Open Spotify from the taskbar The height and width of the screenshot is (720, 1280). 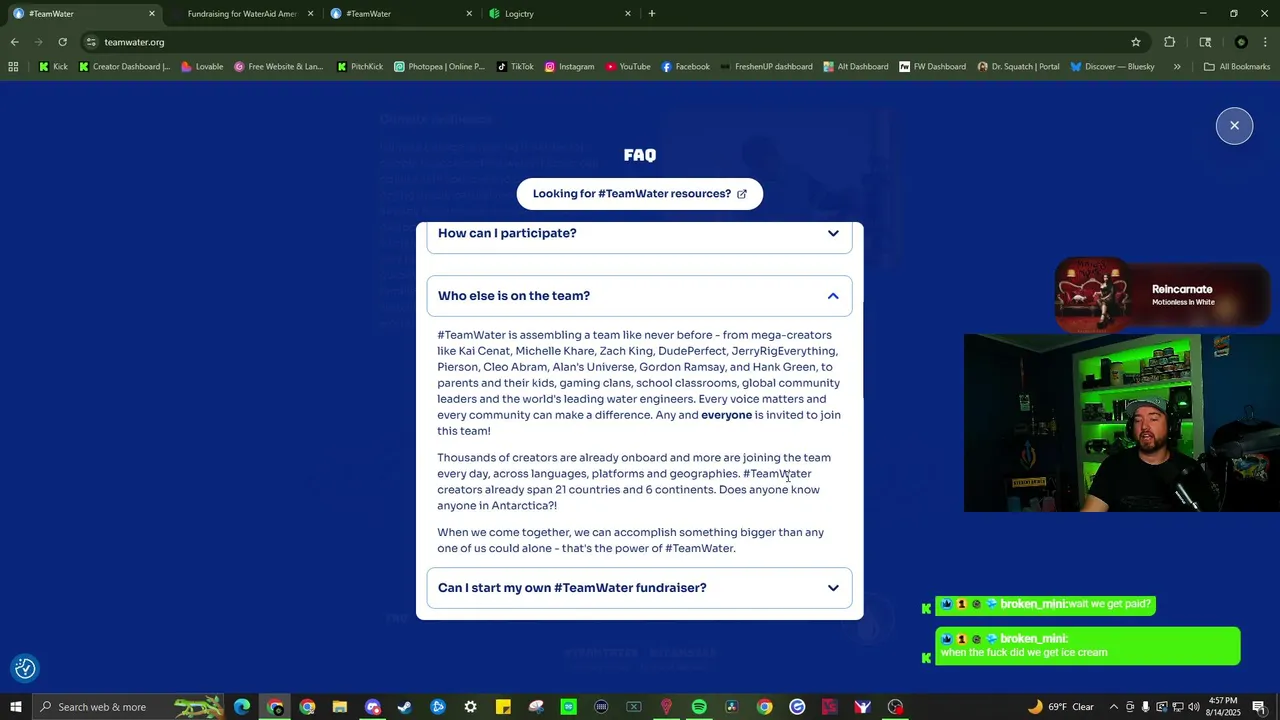pyautogui.click(x=699, y=707)
